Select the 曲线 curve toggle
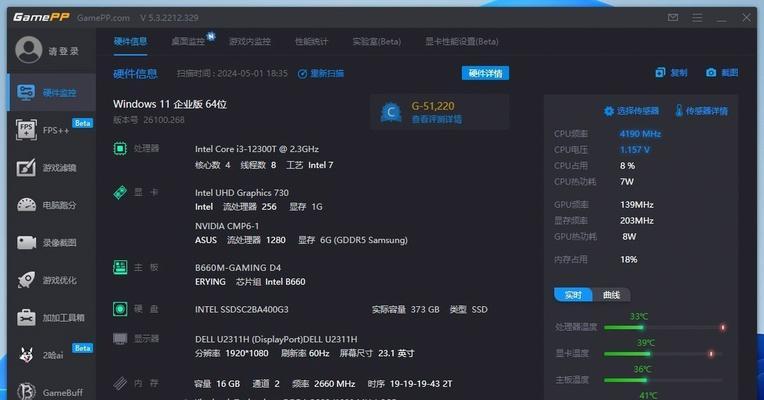 (611, 295)
